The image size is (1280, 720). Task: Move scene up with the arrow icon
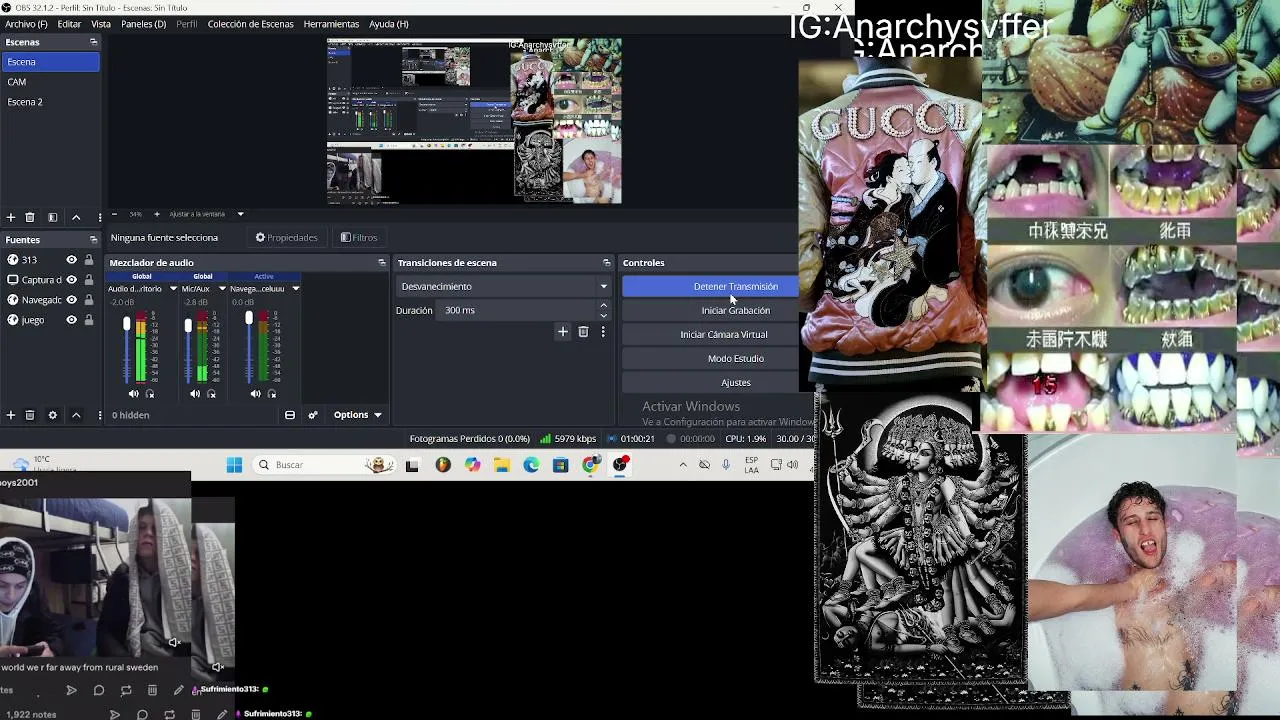[x=76, y=217]
